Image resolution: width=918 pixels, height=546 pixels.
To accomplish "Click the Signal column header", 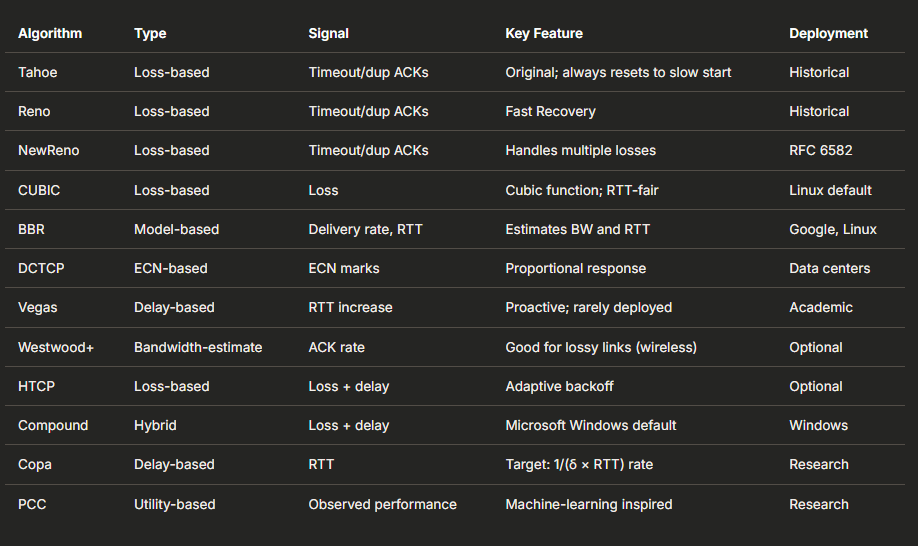I will [328, 33].
